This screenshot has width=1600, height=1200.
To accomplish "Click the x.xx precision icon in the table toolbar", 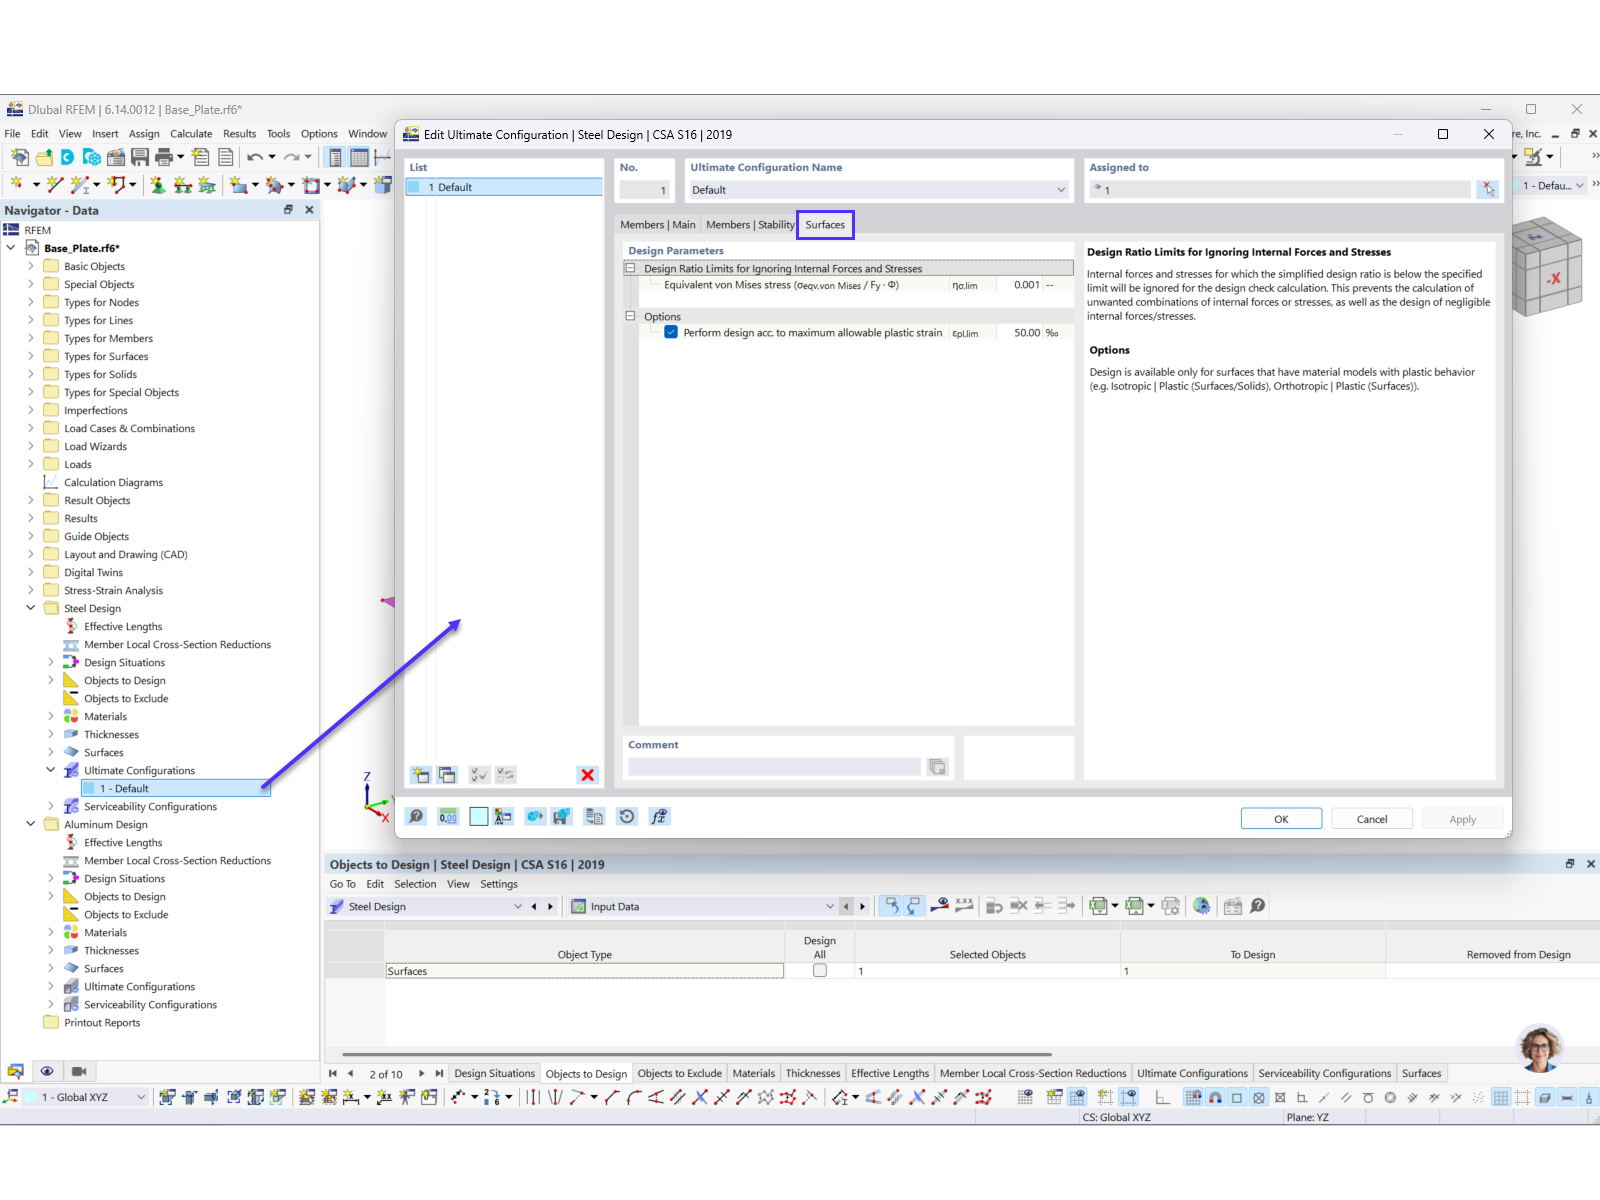I will coord(964,905).
